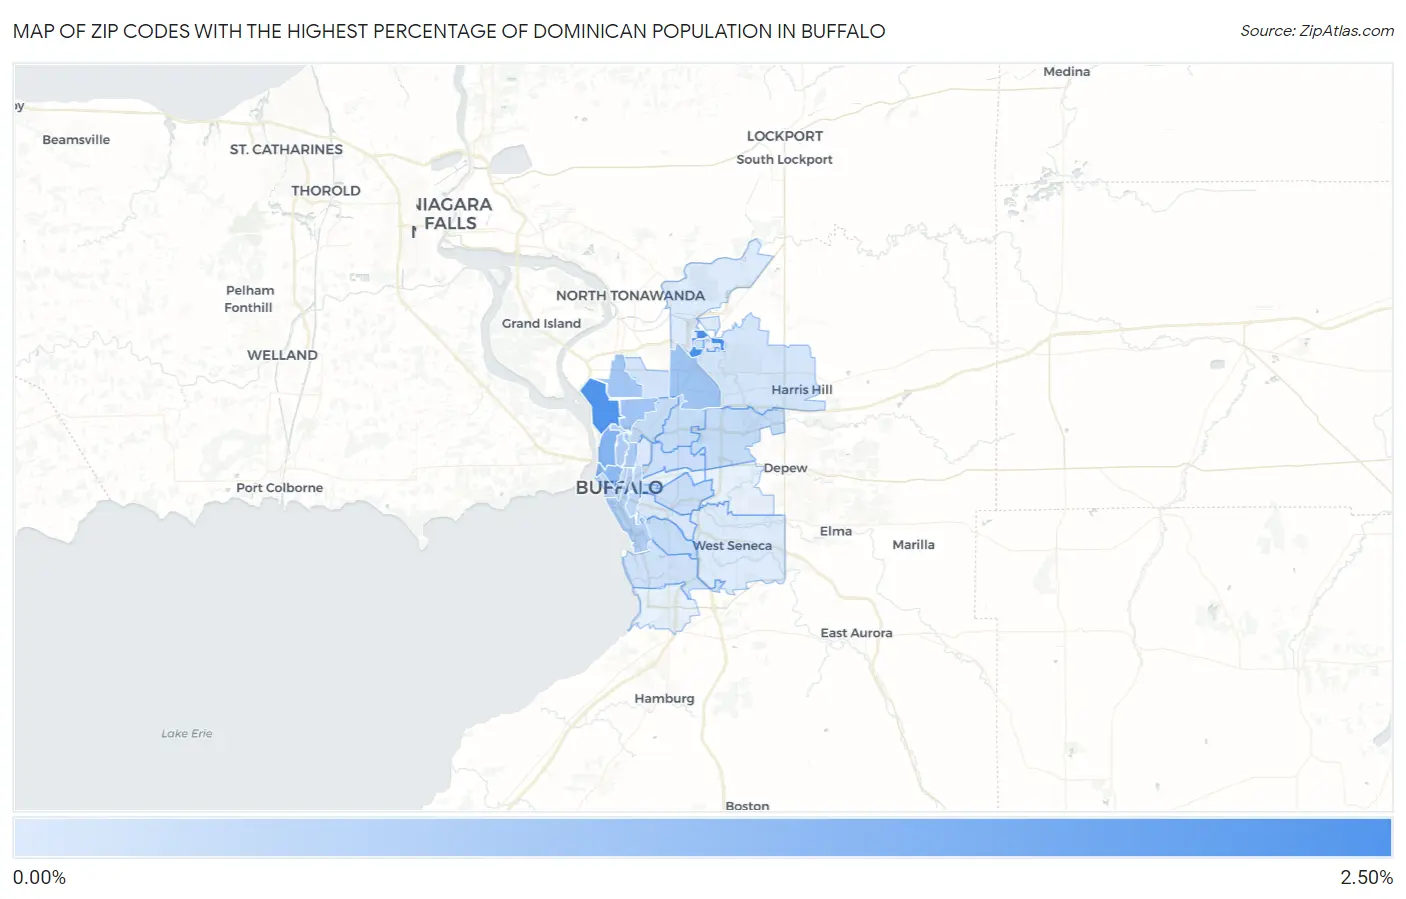Image resolution: width=1406 pixels, height=899 pixels.
Task: Click the Grand Island label
Action: (x=541, y=323)
